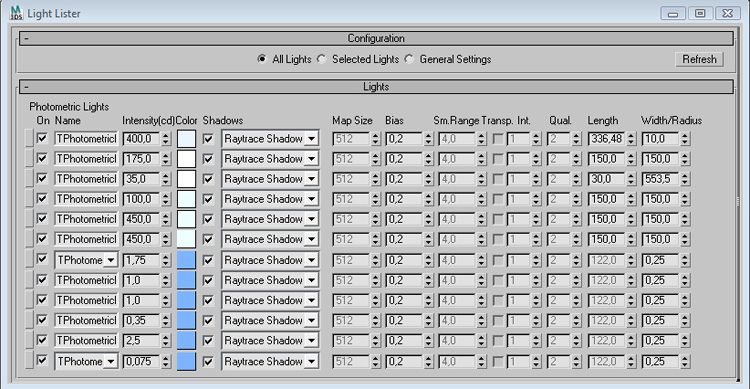
Task: Toggle the Transp. checkbox in the 400,0 row
Action: pos(498,139)
